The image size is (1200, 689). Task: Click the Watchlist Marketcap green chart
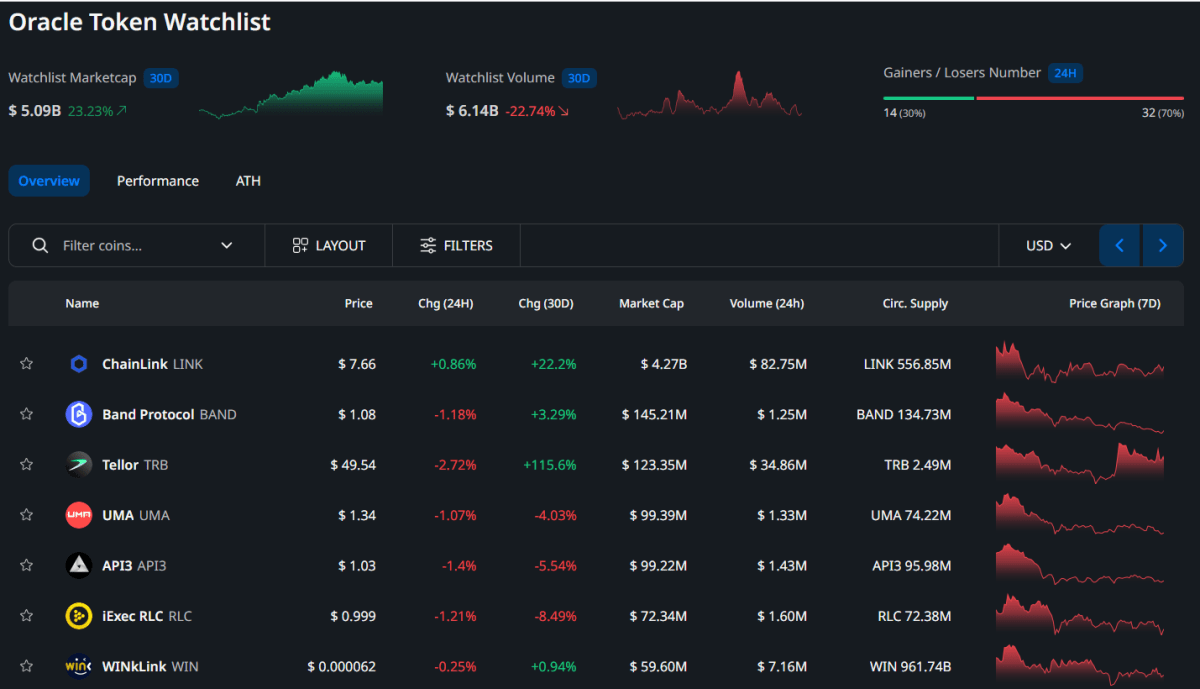click(291, 95)
